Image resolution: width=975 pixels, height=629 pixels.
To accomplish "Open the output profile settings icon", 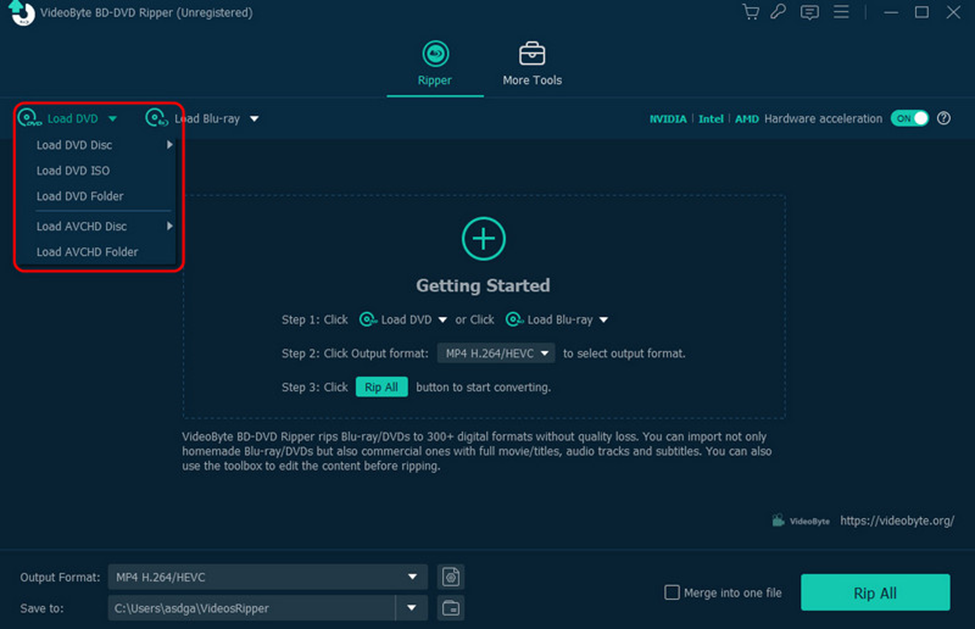I will click(x=451, y=577).
